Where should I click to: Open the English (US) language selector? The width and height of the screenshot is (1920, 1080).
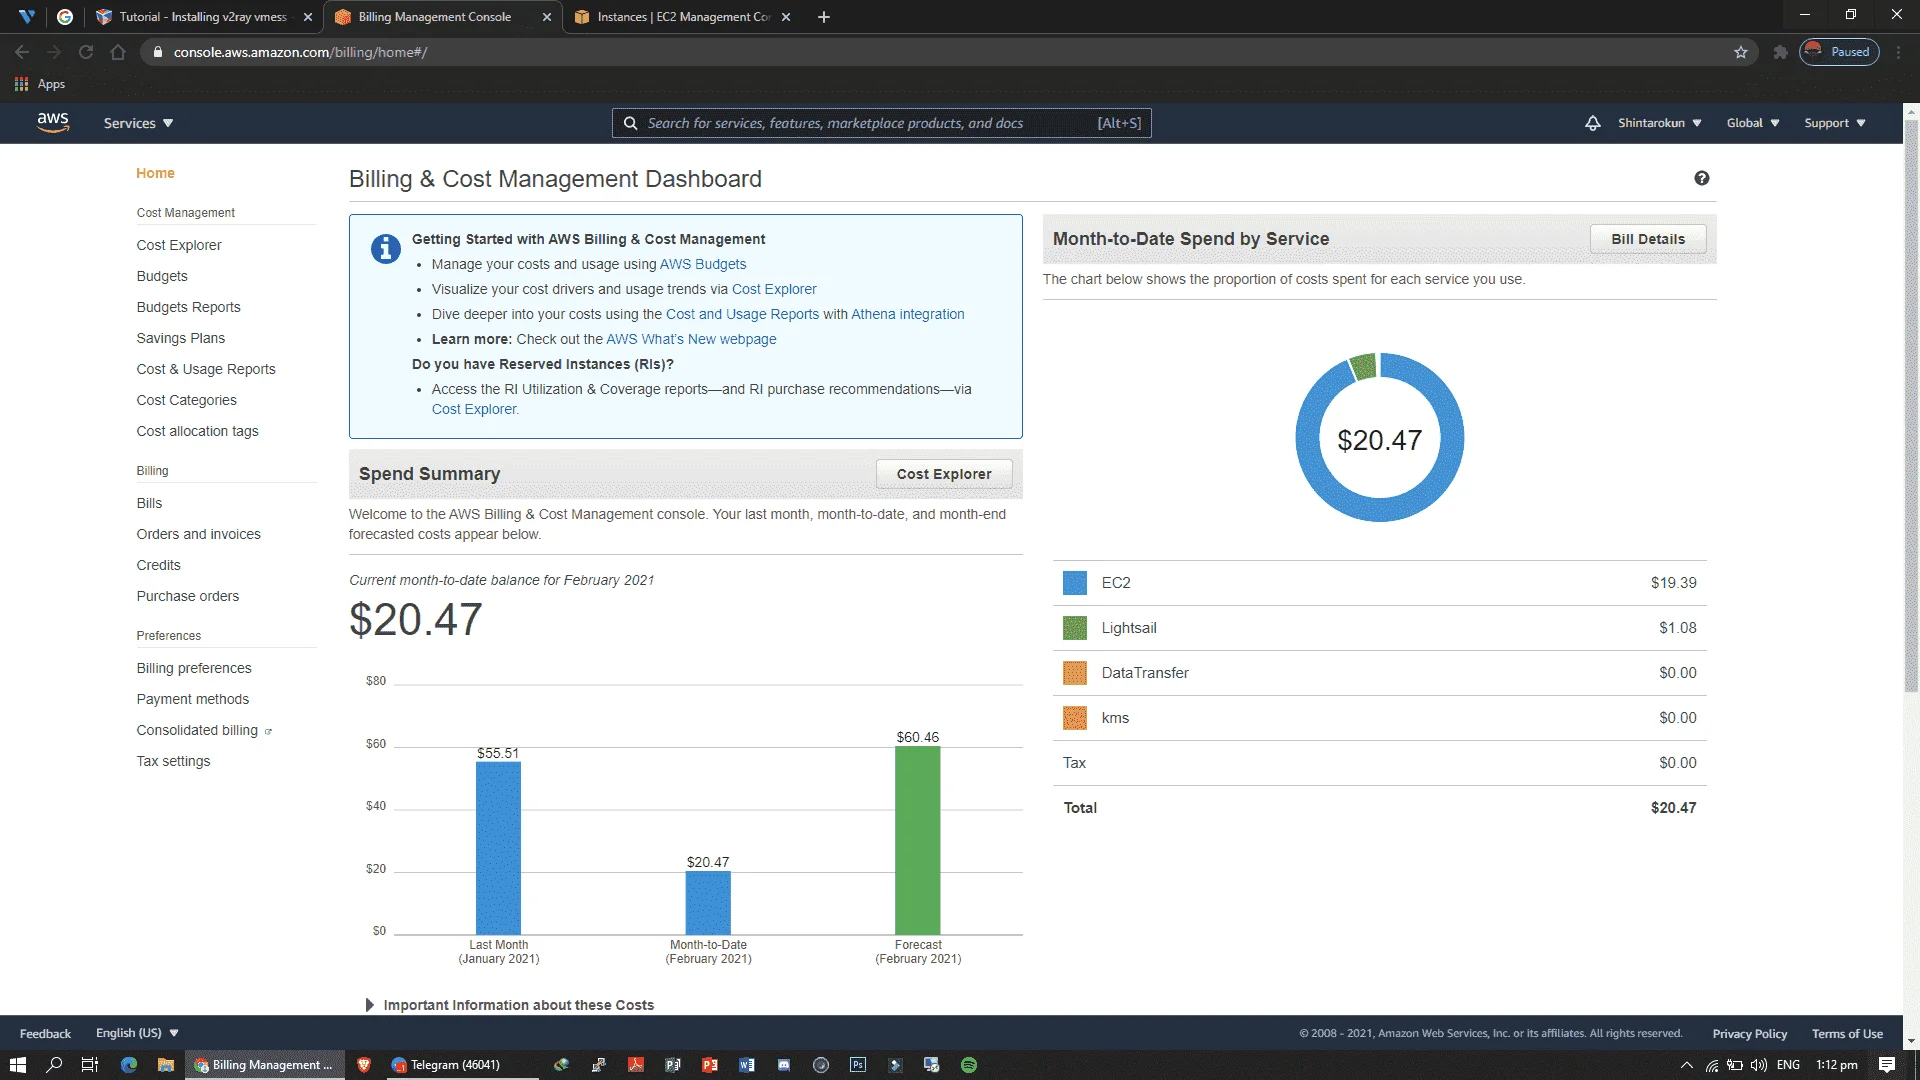click(x=137, y=1033)
